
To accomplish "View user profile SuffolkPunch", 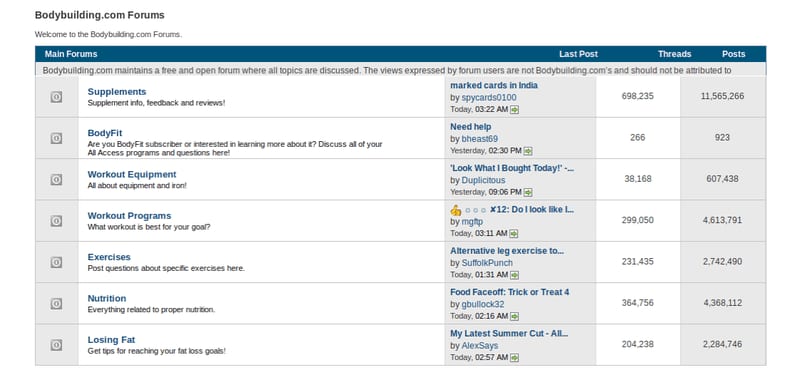I will click(x=487, y=263).
